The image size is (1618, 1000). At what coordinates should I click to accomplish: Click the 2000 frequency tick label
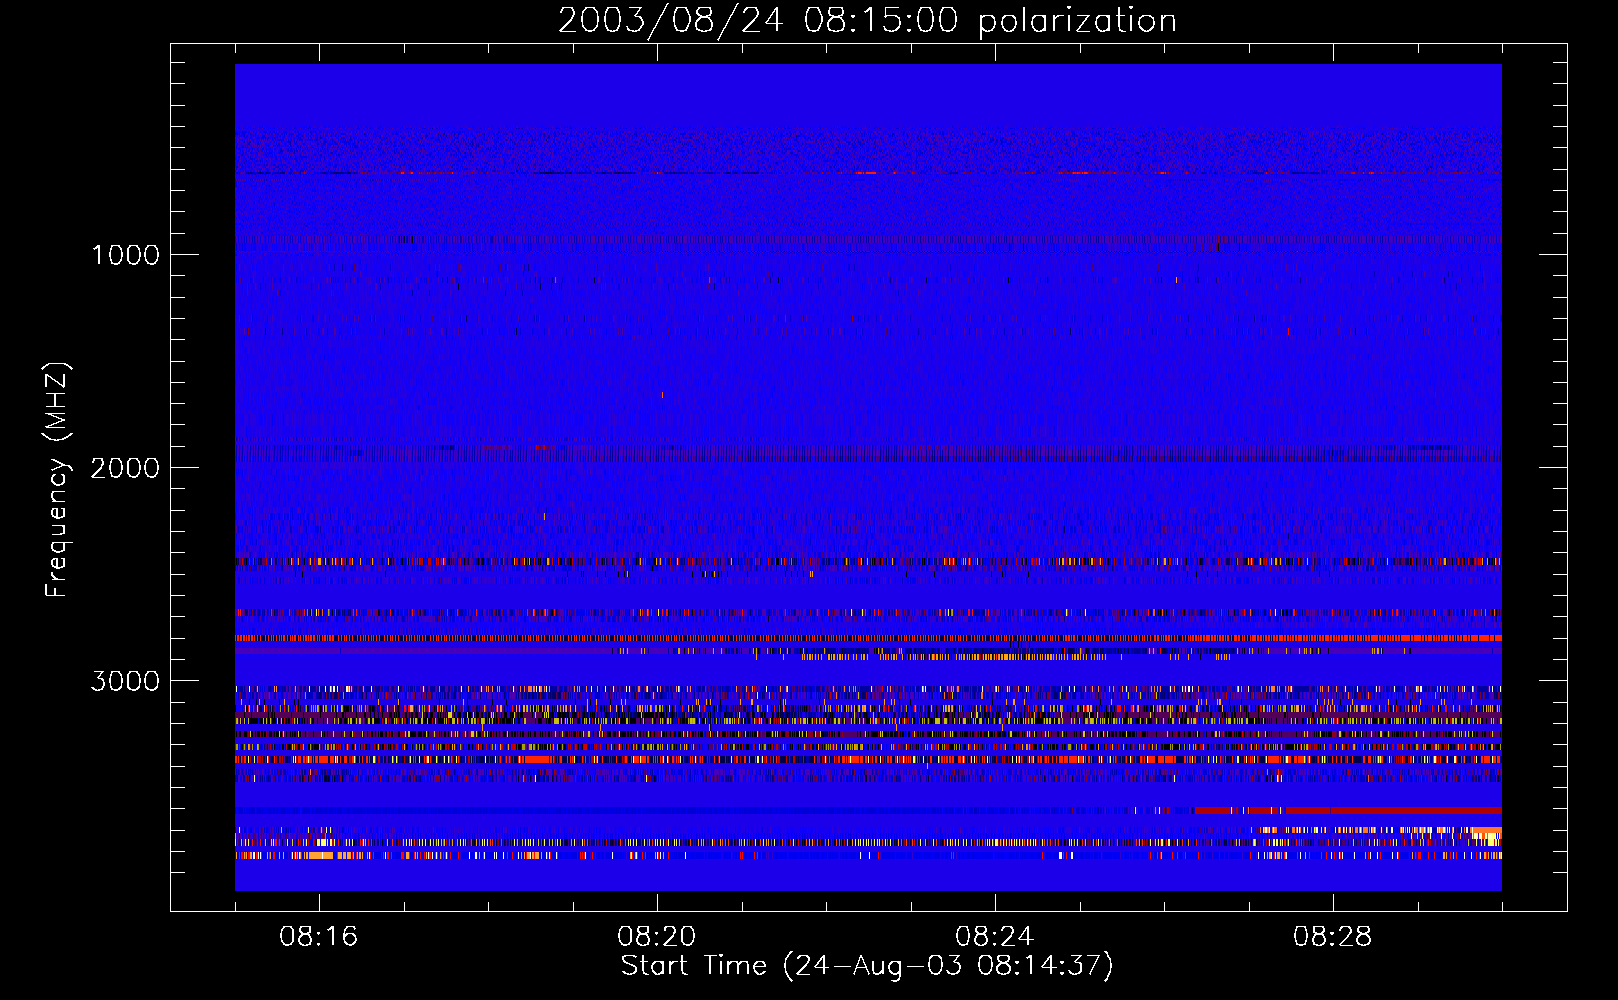(x=126, y=467)
